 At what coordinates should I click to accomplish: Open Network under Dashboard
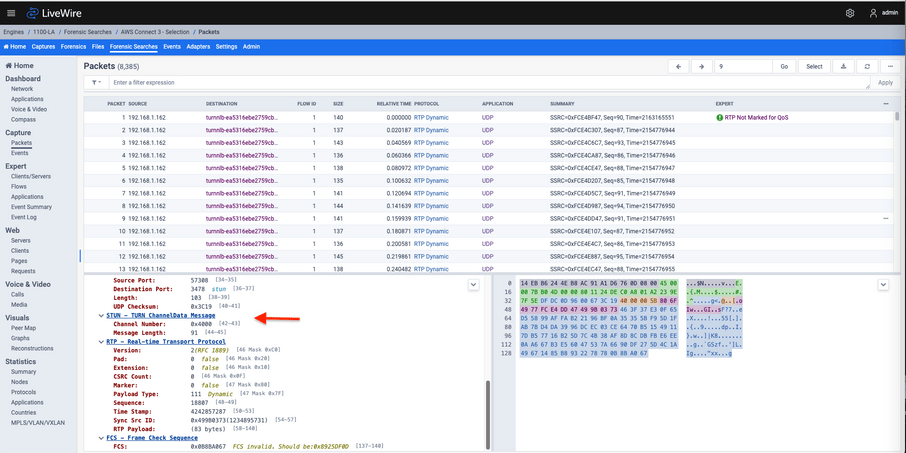(22, 89)
